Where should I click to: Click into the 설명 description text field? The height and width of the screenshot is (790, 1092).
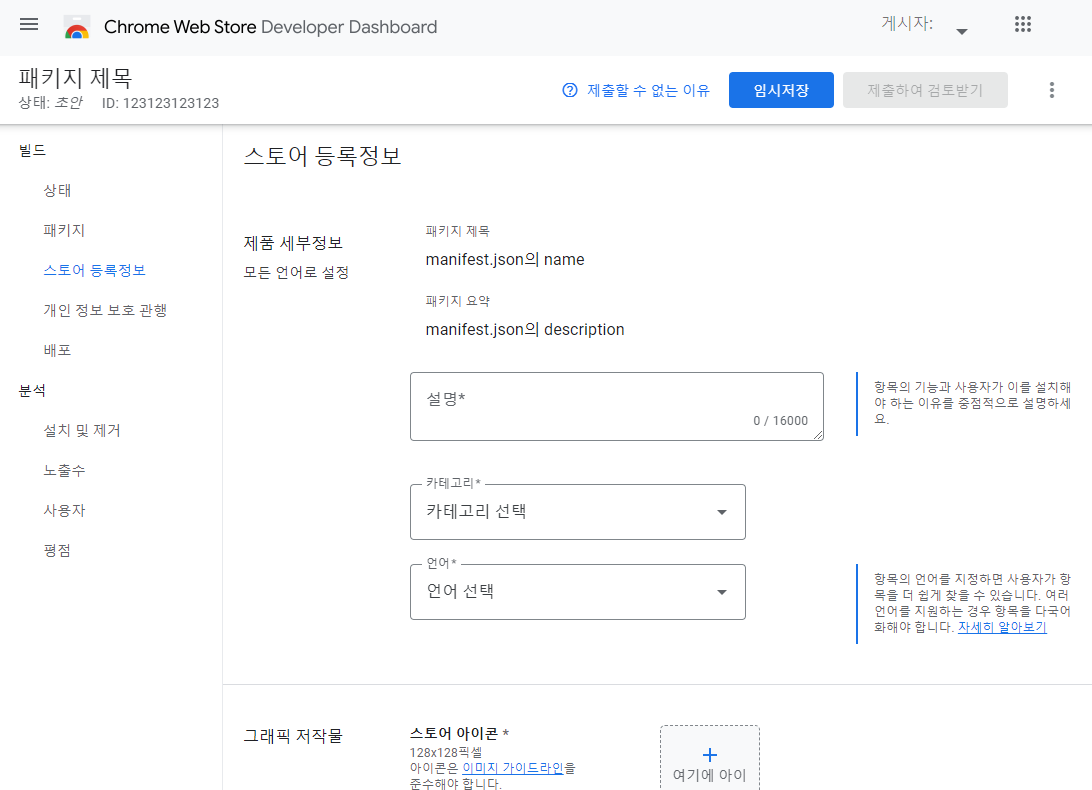coord(617,406)
